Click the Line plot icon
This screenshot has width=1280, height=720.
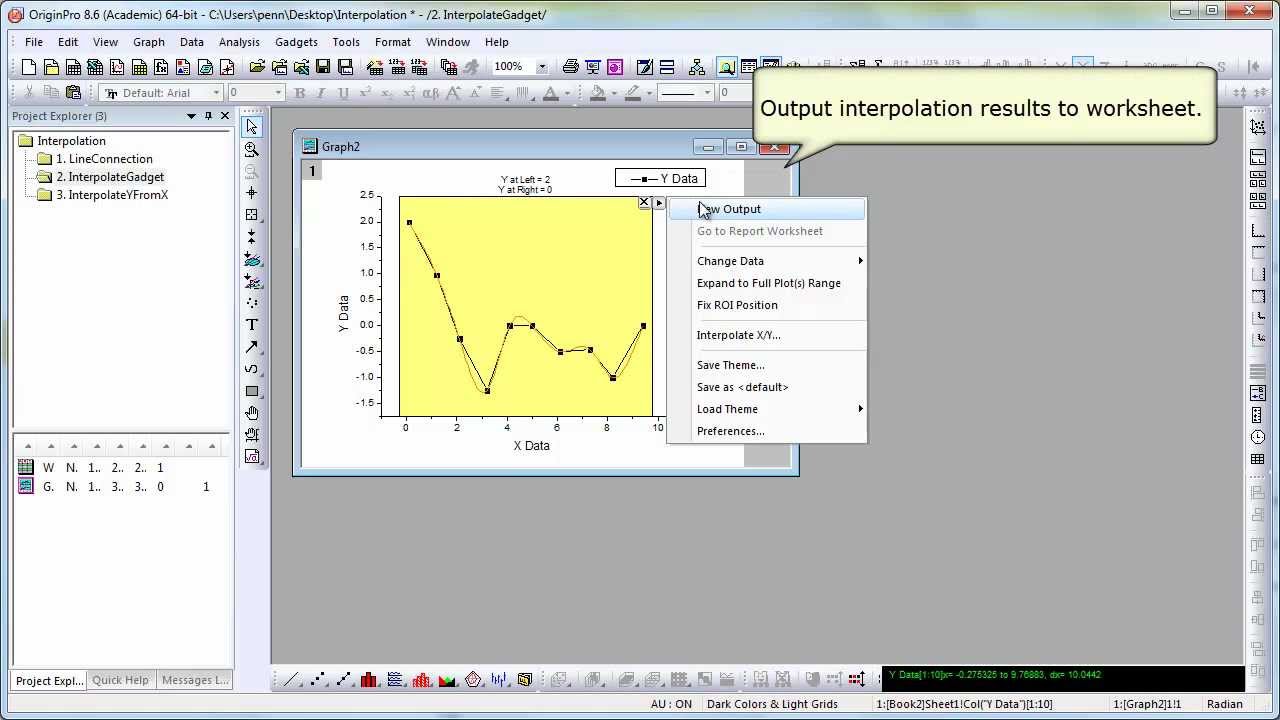click(291, 680)
